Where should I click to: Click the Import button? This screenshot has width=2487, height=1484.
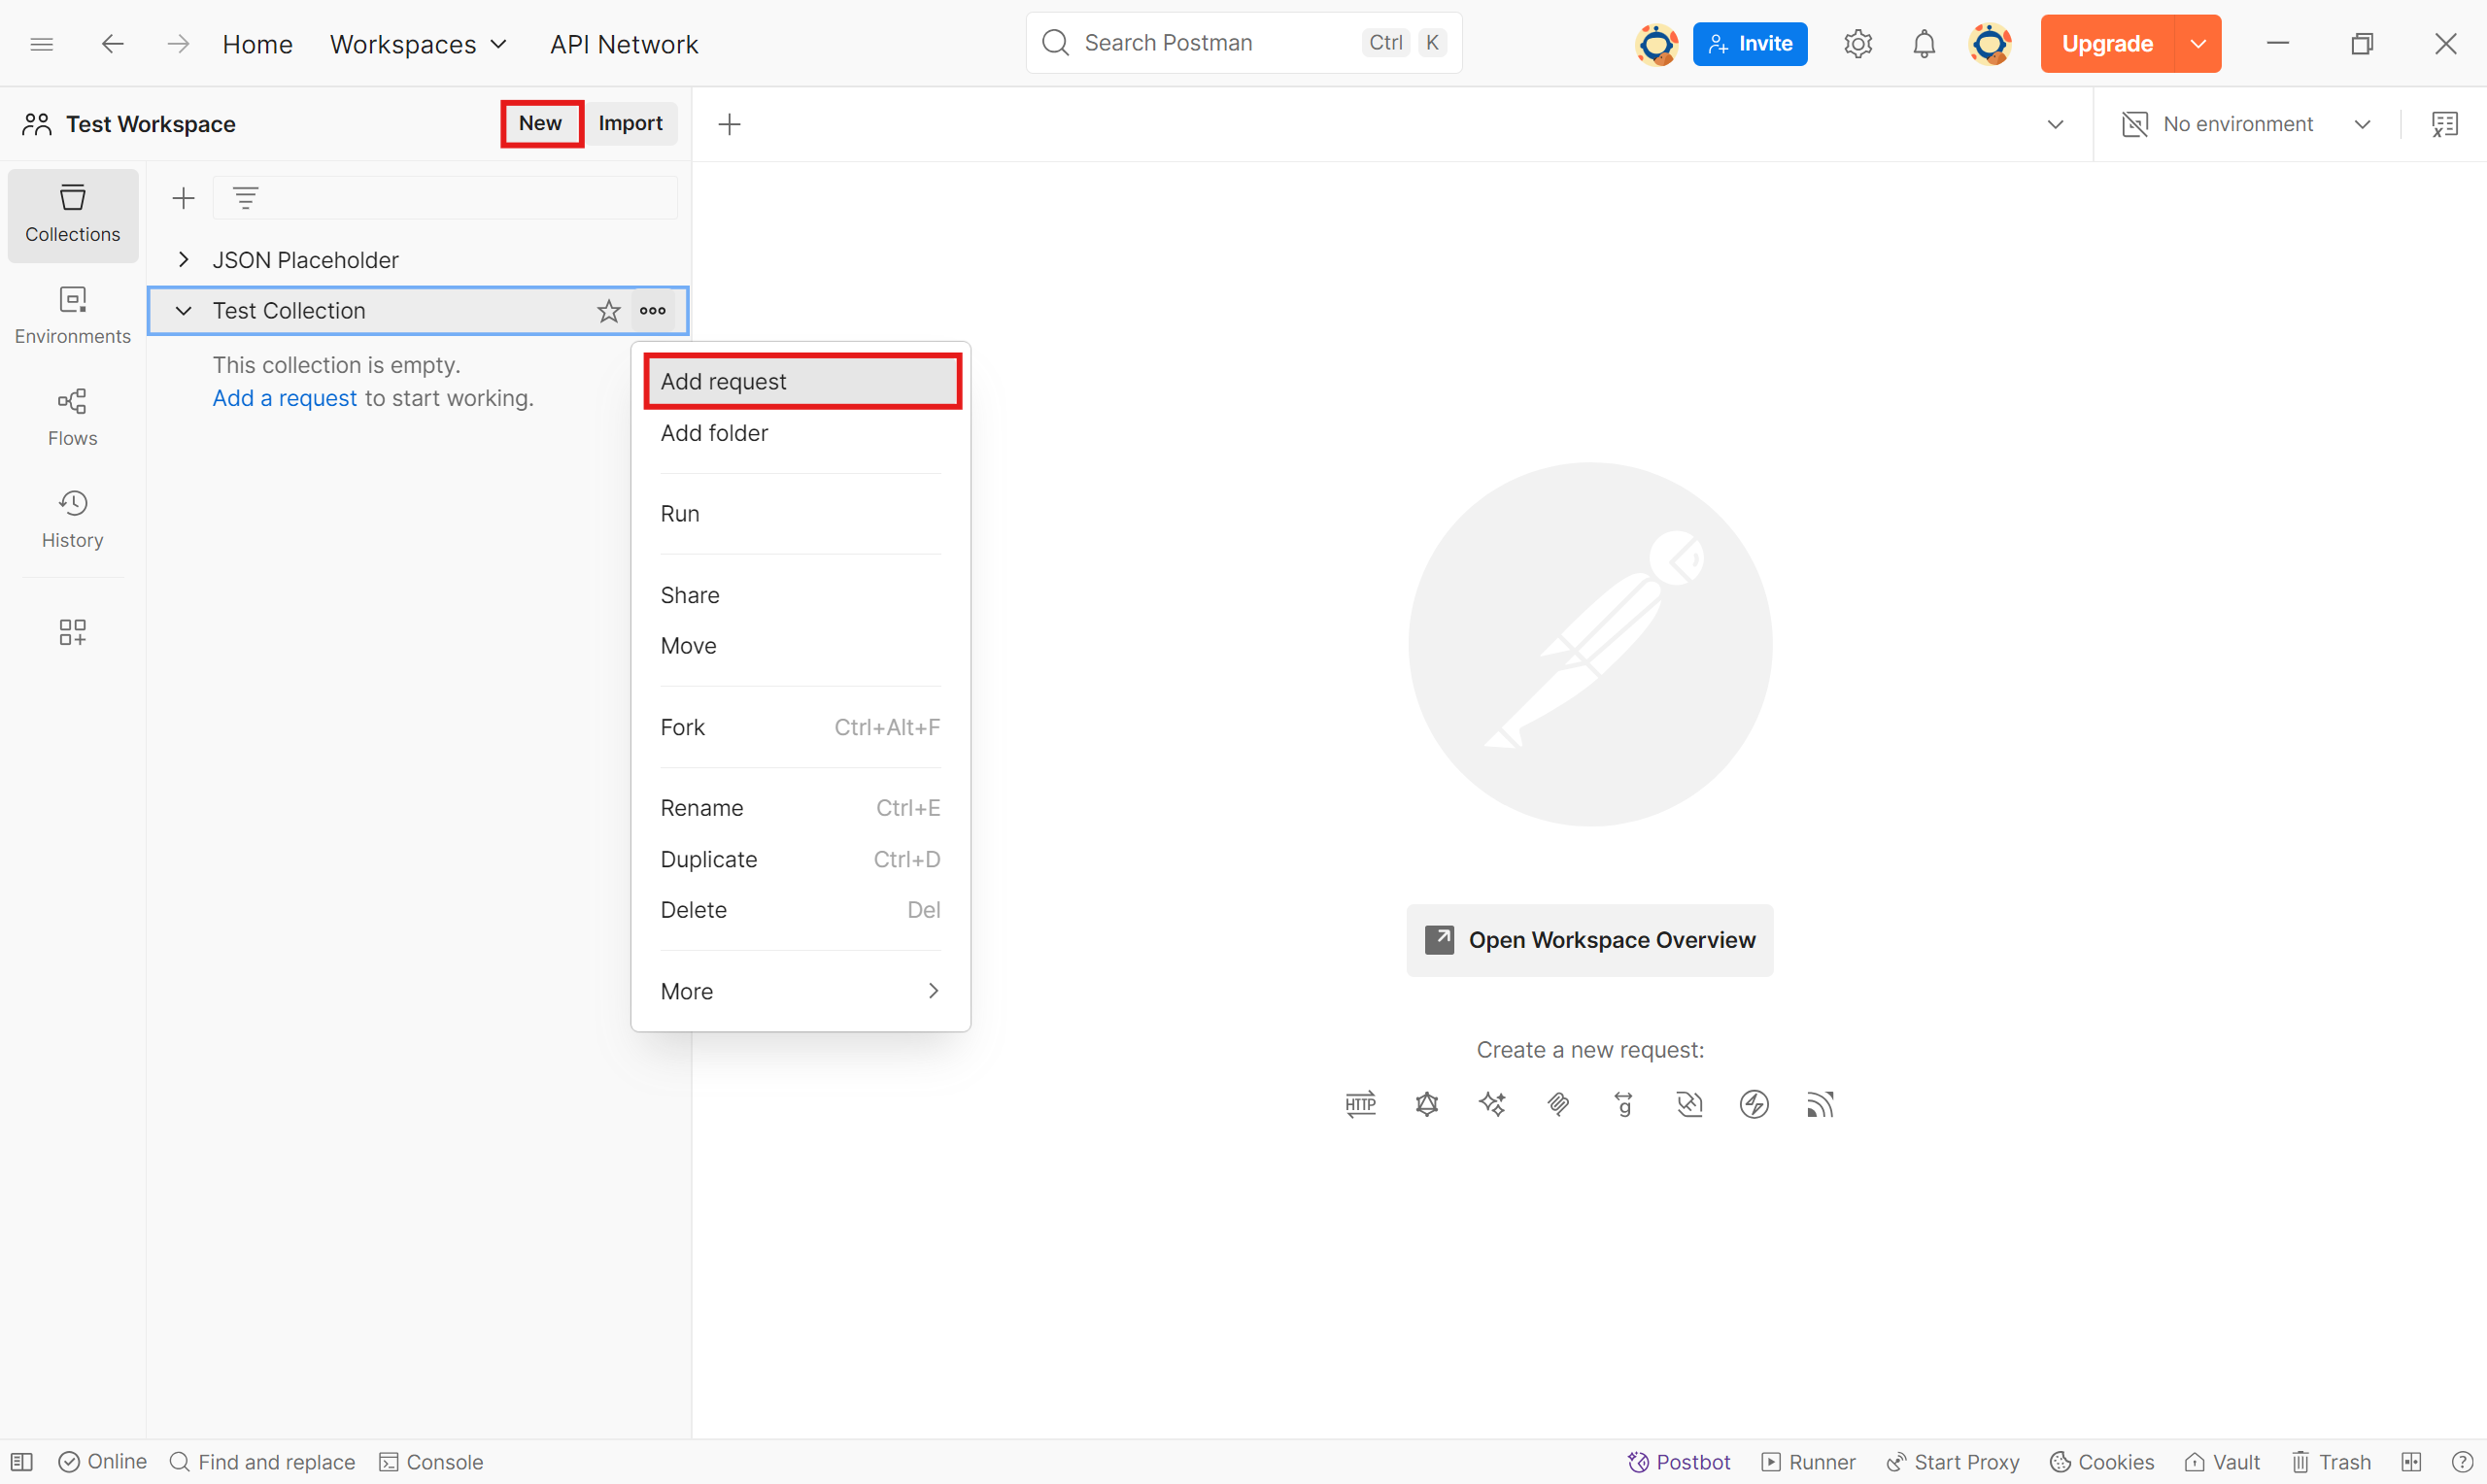[630, 123]
